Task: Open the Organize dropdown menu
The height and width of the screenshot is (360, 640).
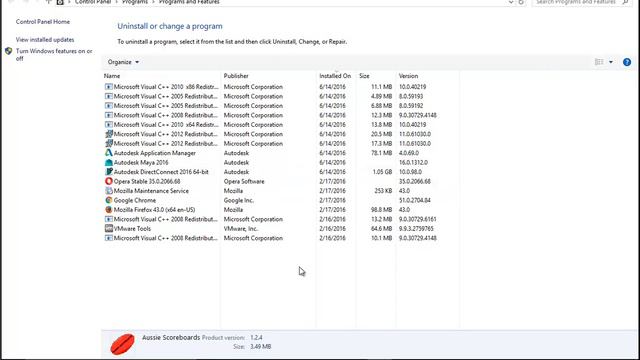Action: click(x=123, y=62)
